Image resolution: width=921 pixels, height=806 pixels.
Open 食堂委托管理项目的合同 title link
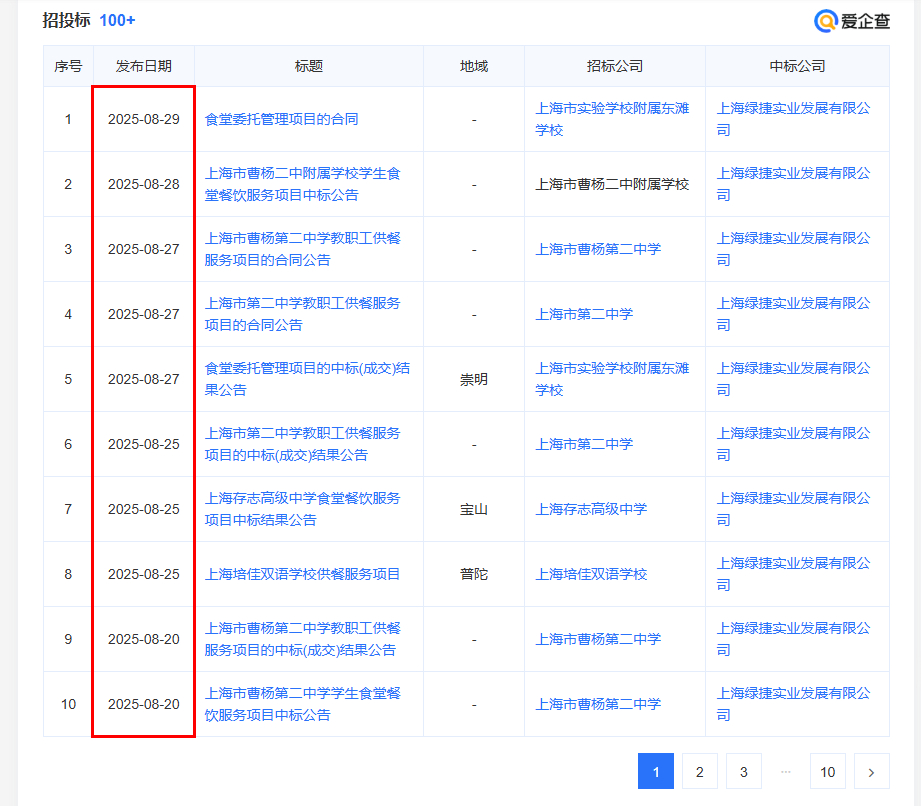tap(281, 119)
